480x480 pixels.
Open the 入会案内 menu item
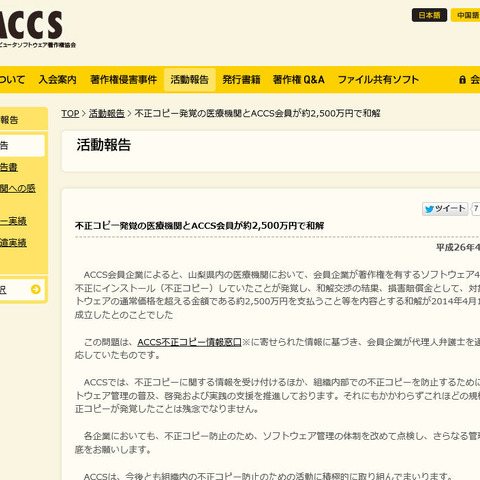[58, 80]
